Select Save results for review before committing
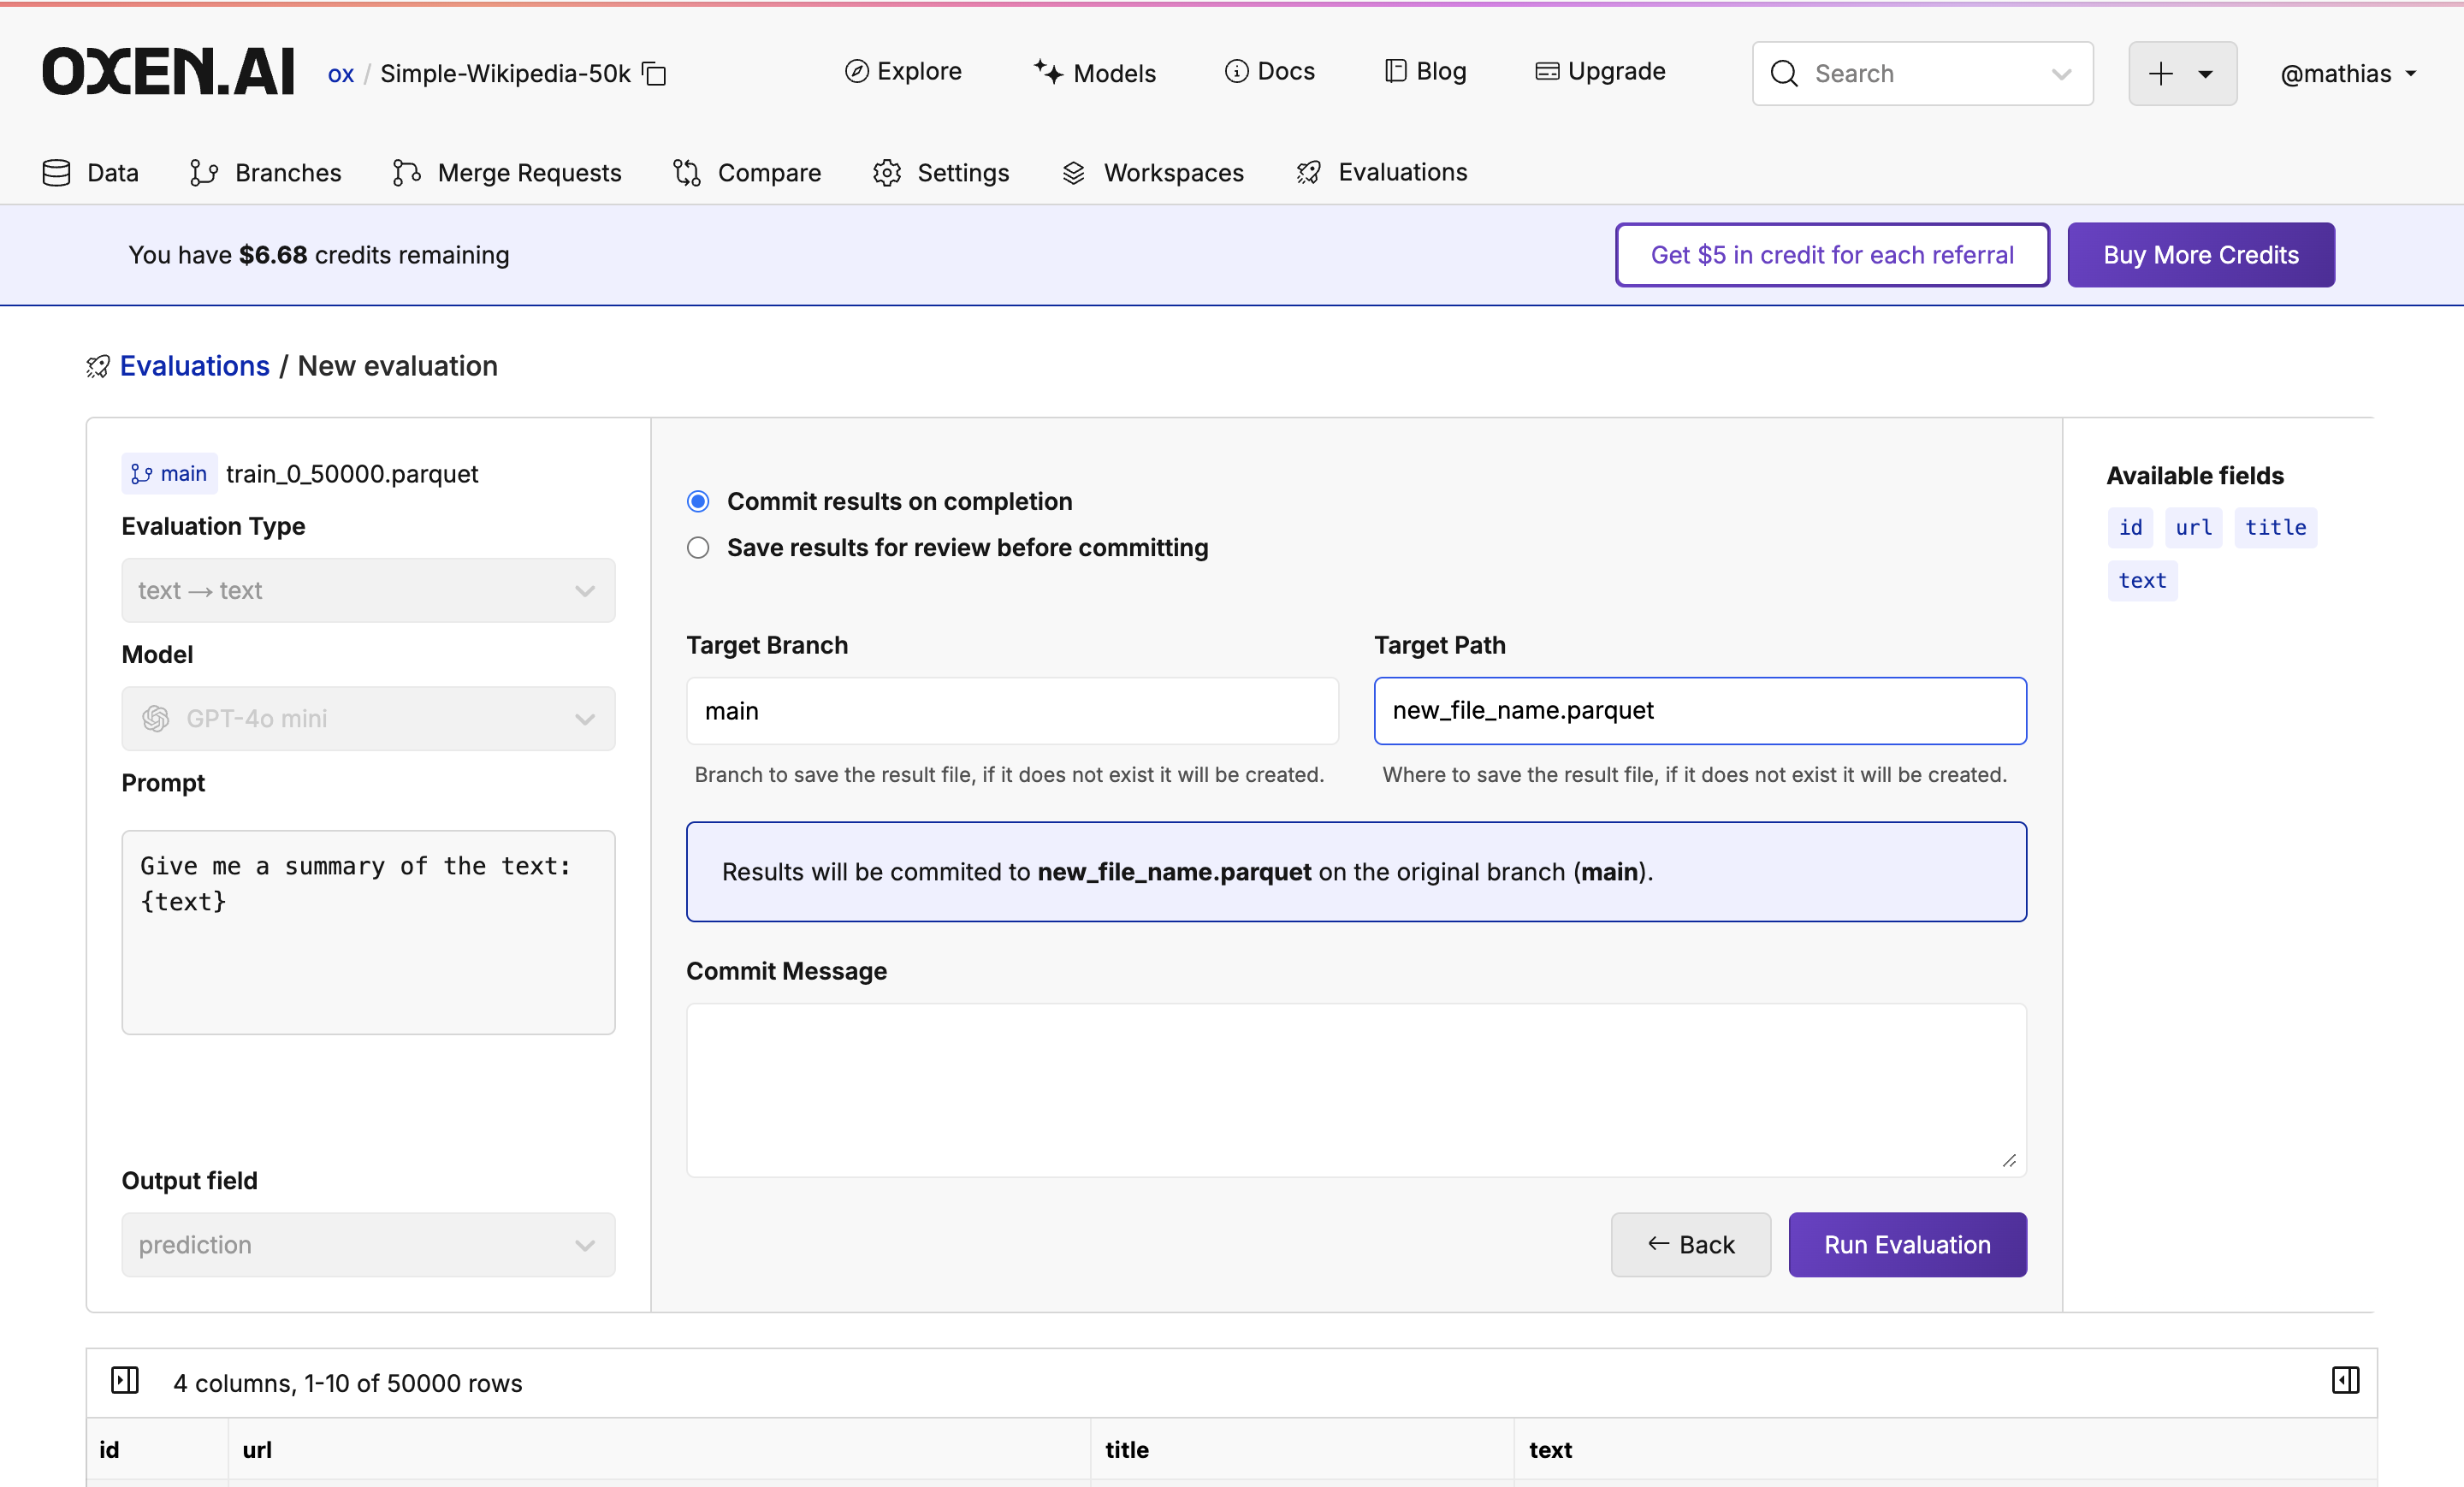This screenshot has width=2464, height=1487. tap(698, 548)
